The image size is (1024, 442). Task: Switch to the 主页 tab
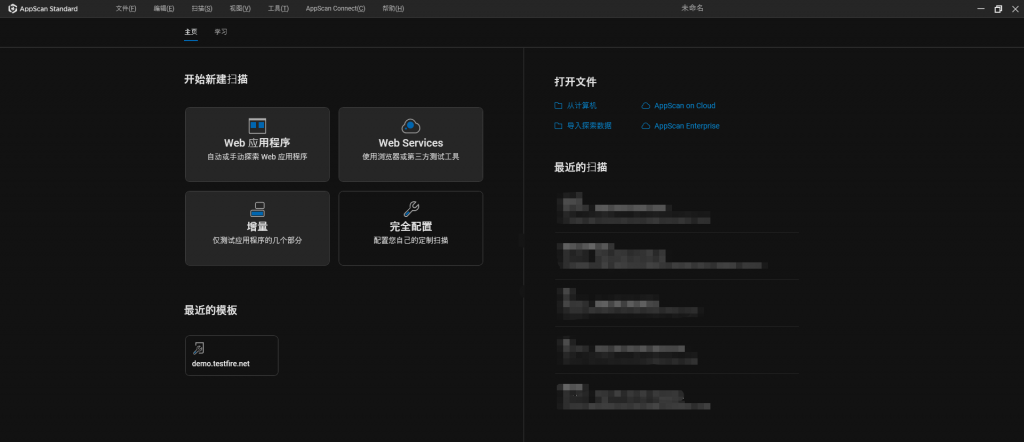click(191, 32)
